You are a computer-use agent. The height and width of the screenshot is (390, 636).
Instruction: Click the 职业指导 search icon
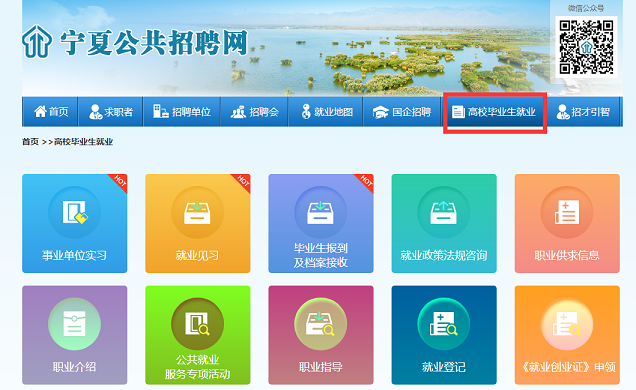click(x=321, y=324)
